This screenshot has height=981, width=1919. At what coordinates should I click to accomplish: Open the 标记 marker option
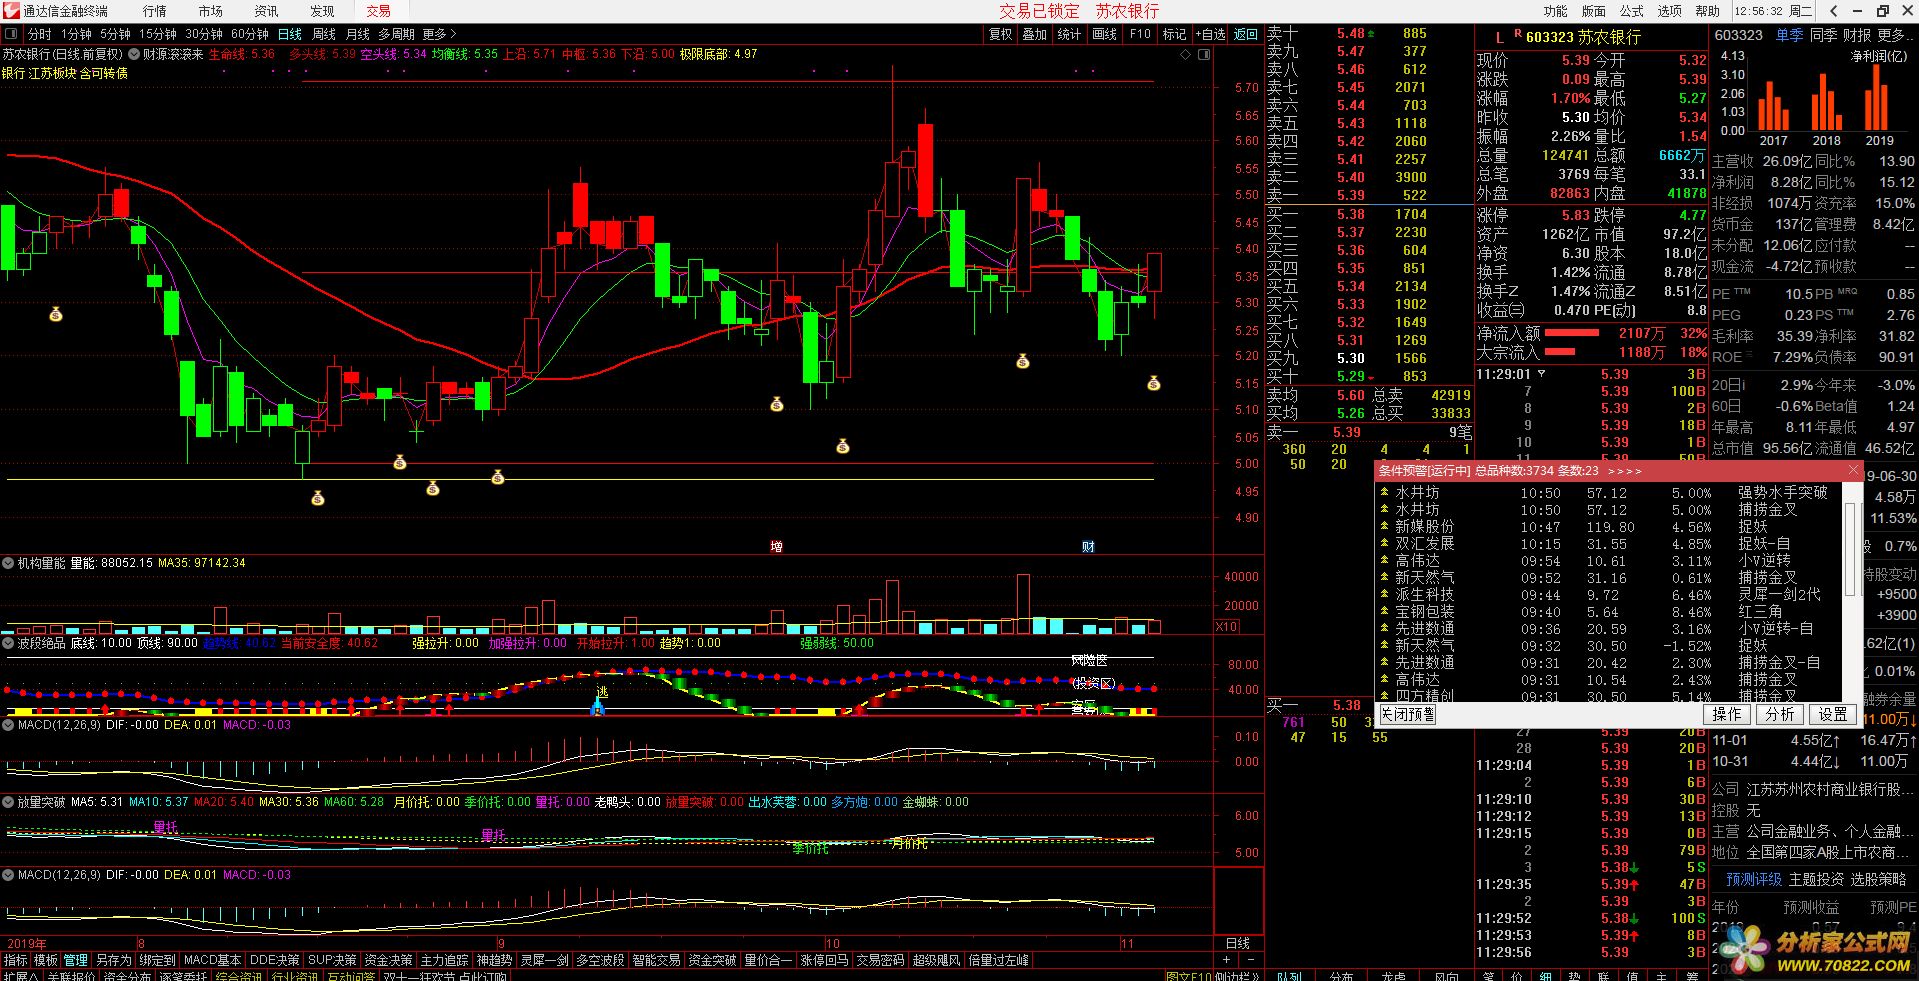click(1174, 34)
